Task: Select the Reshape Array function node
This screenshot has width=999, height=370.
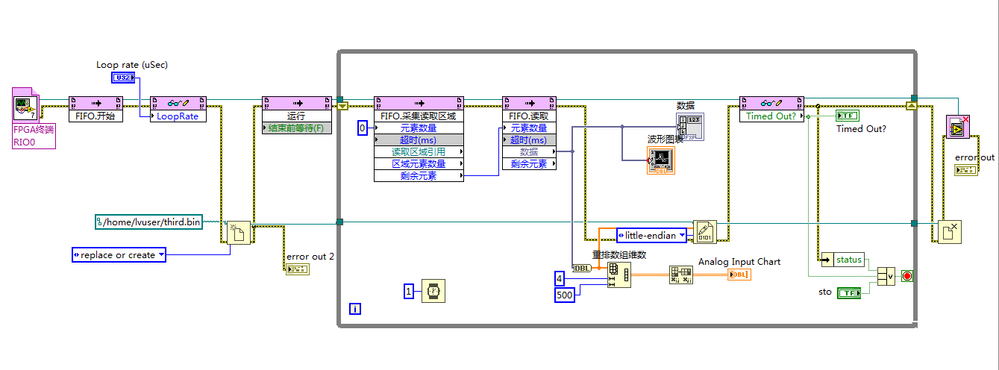Action: pos(619,274)
